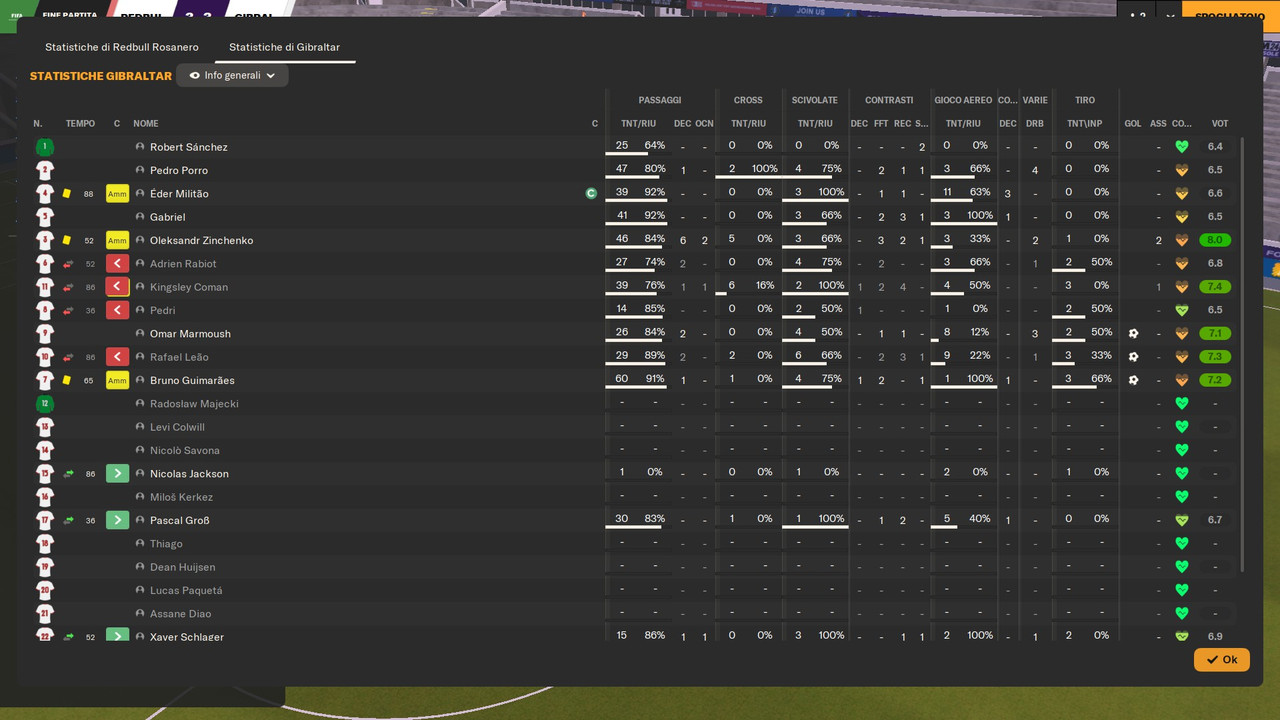Click the goal ball icon in Omar Marmoush's row
This screenshot has height=720, width=1280.
tap(1133, 334)
